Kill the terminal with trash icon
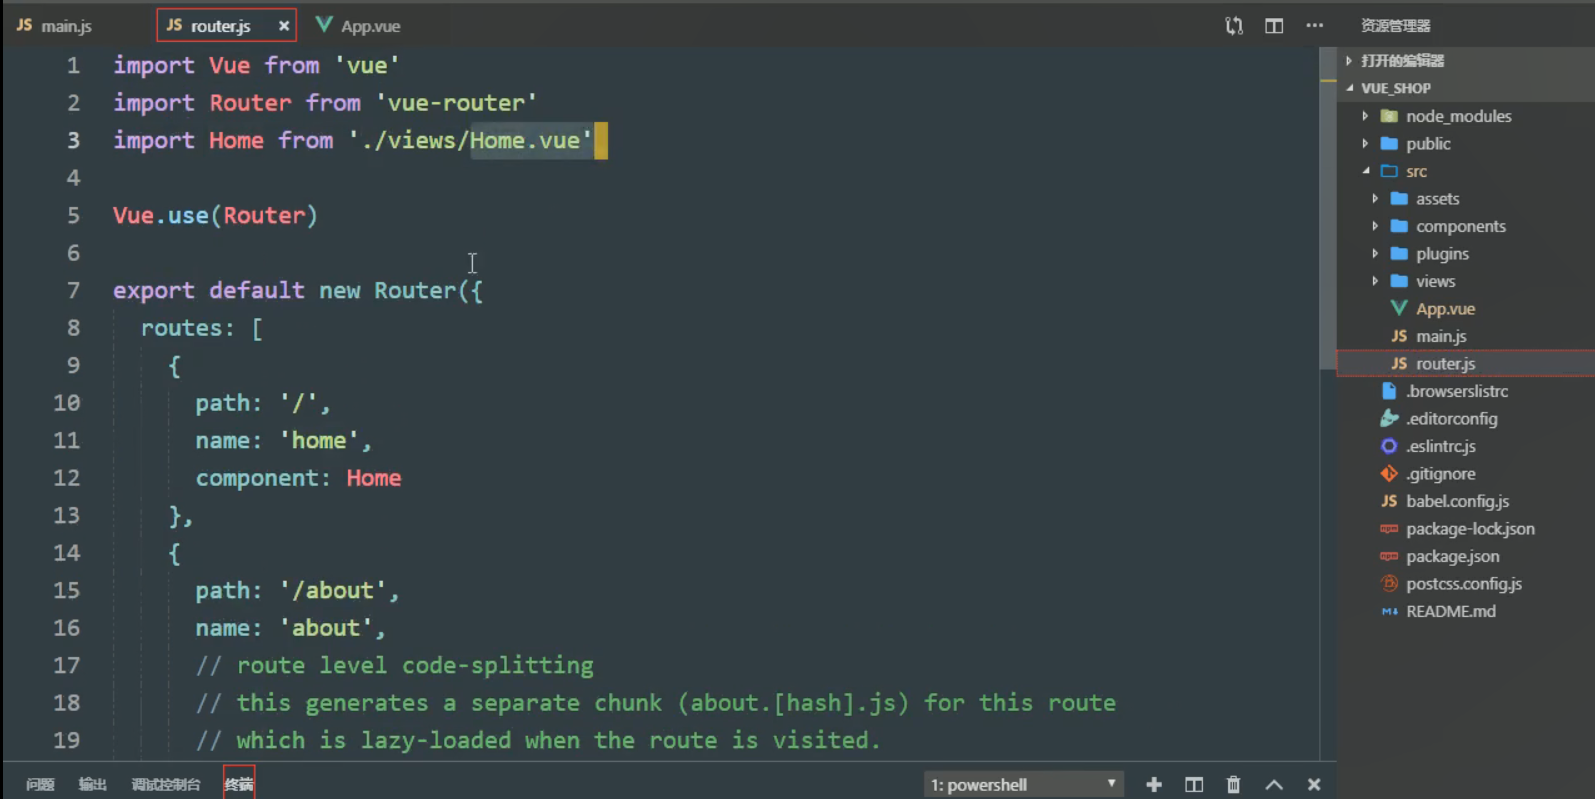 [x=1234, y=785]
